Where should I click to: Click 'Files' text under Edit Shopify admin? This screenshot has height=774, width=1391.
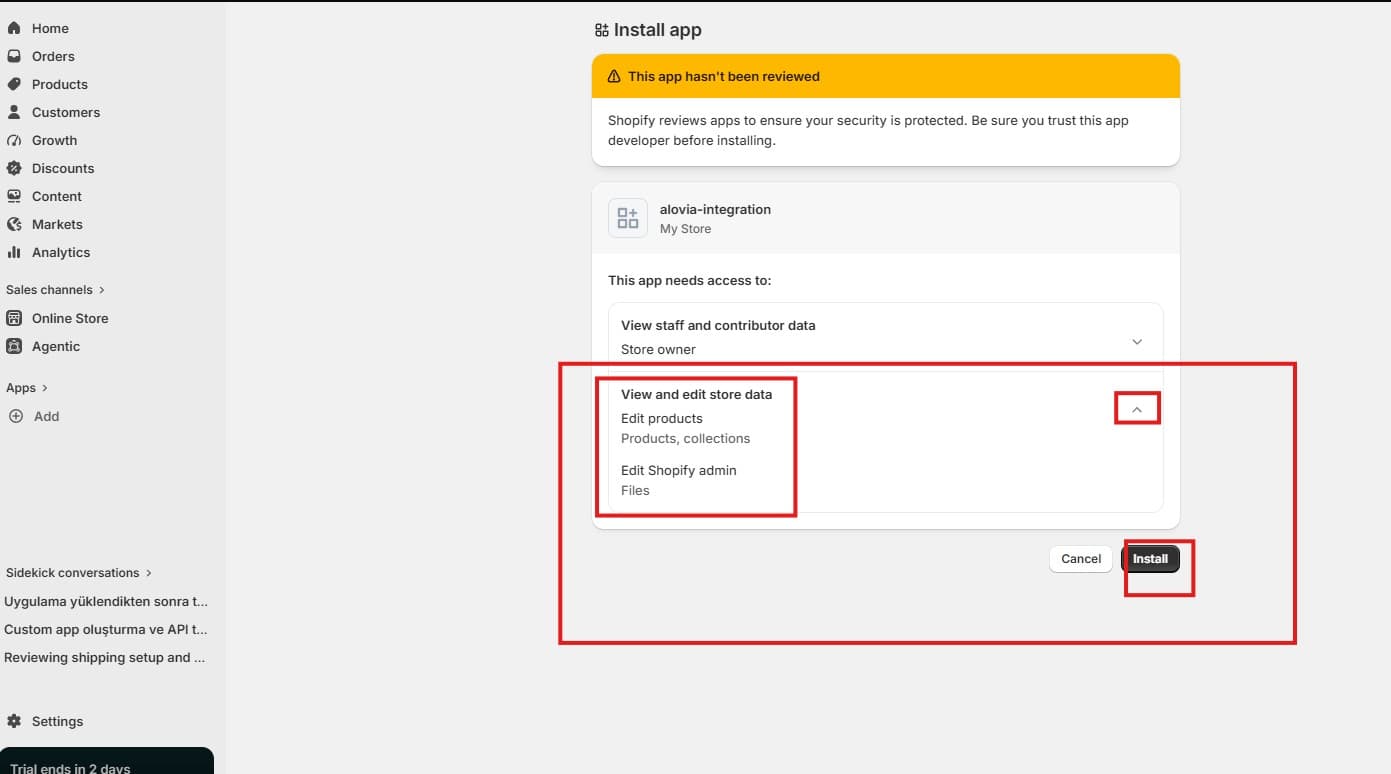coord(635,490)
